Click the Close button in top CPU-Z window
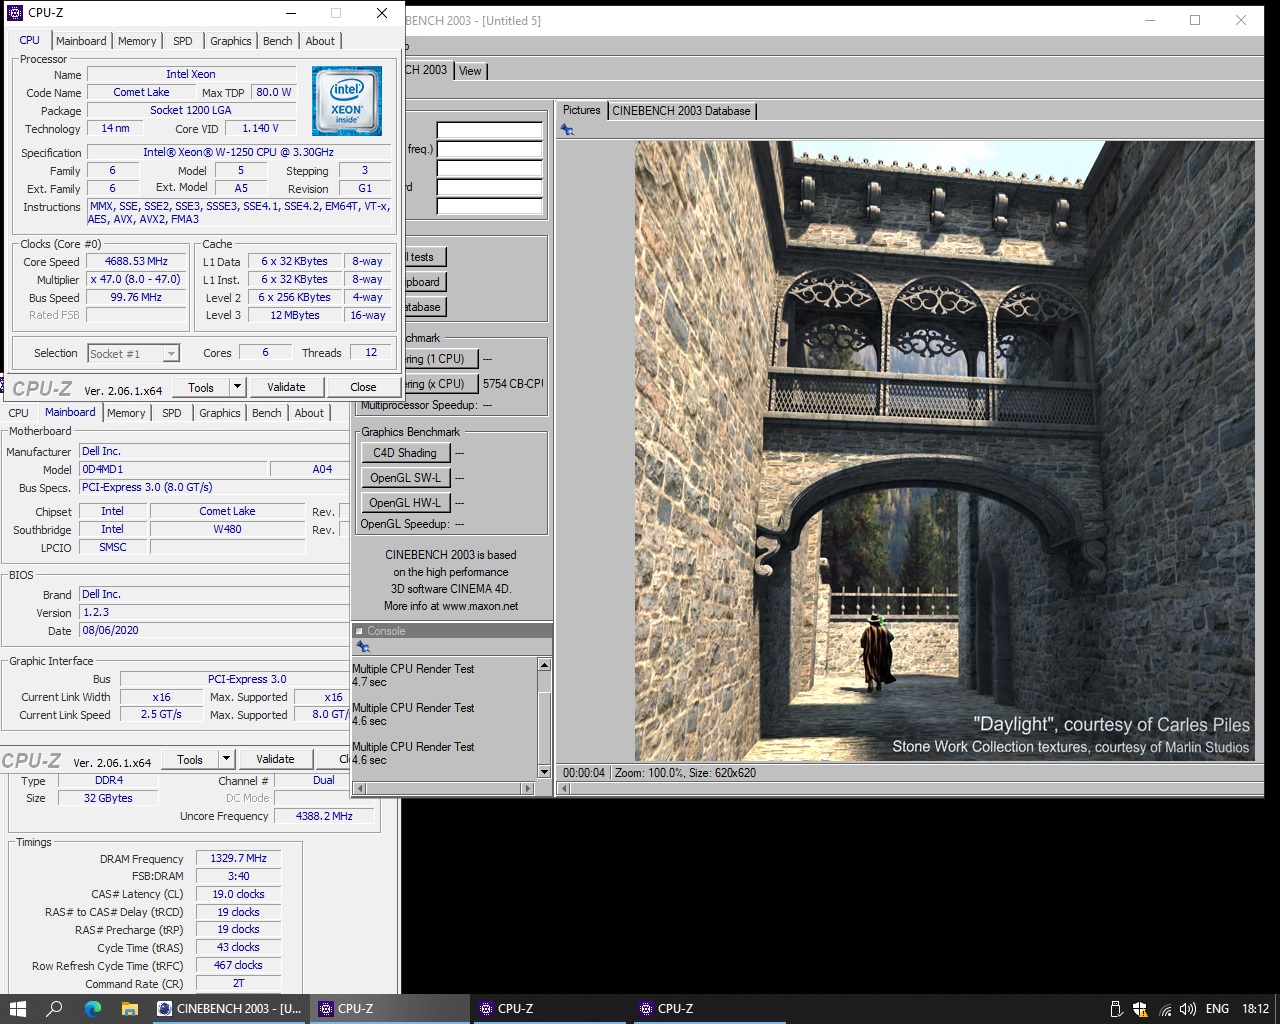The width and height of the screenshot is (1280, 1024). tap(363, 387)
